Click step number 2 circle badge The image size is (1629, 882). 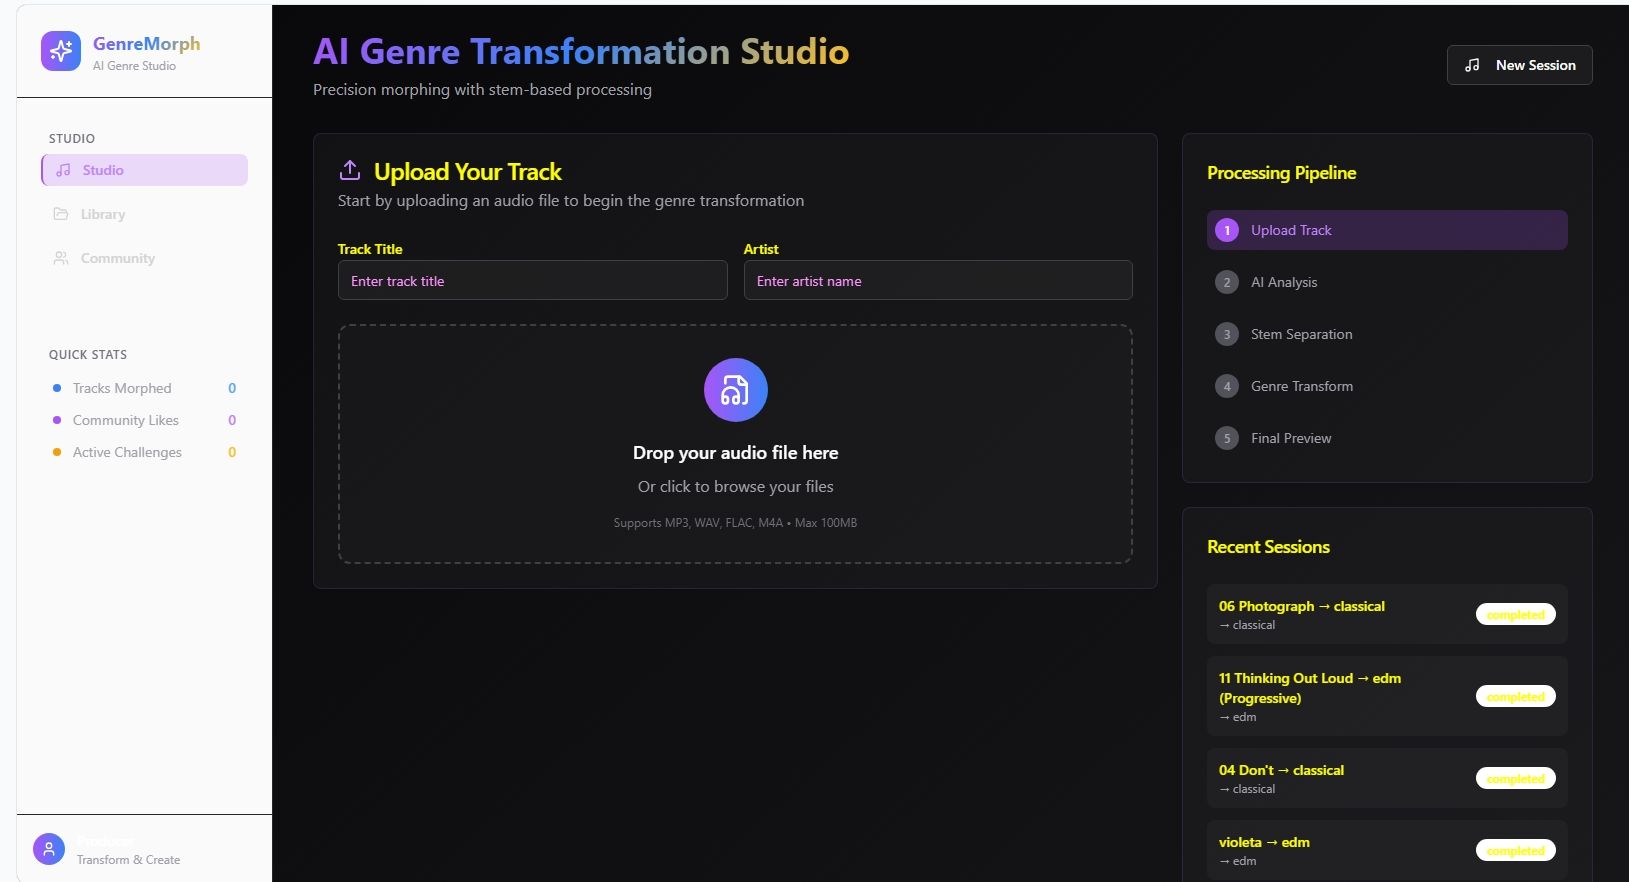pyautogui.click(x=1227, y=282)
